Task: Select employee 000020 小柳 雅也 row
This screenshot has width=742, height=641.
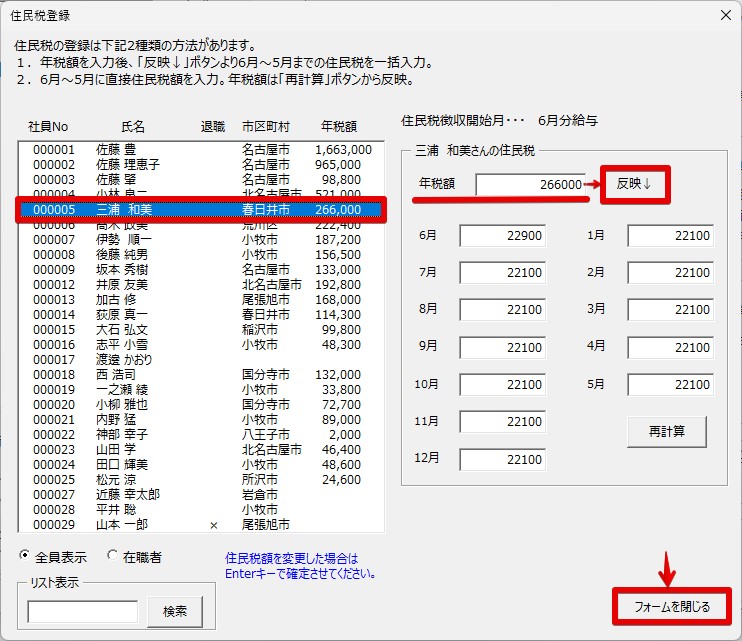Action: click(201, 404)
